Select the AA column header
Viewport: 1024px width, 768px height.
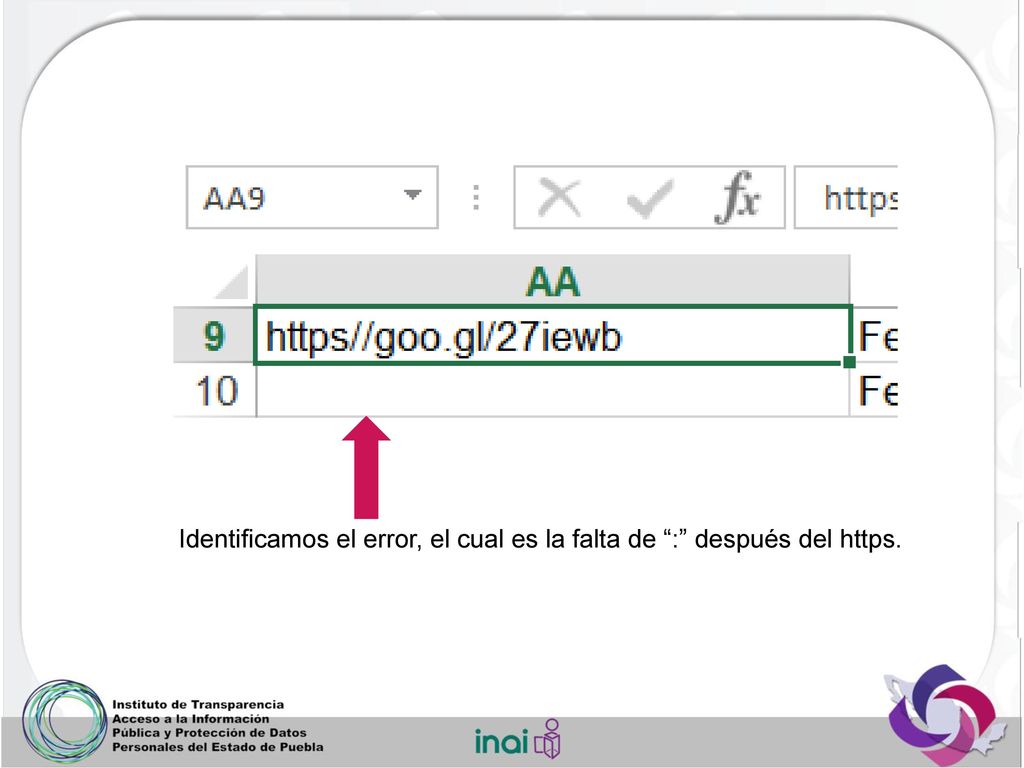coord(553,281)
